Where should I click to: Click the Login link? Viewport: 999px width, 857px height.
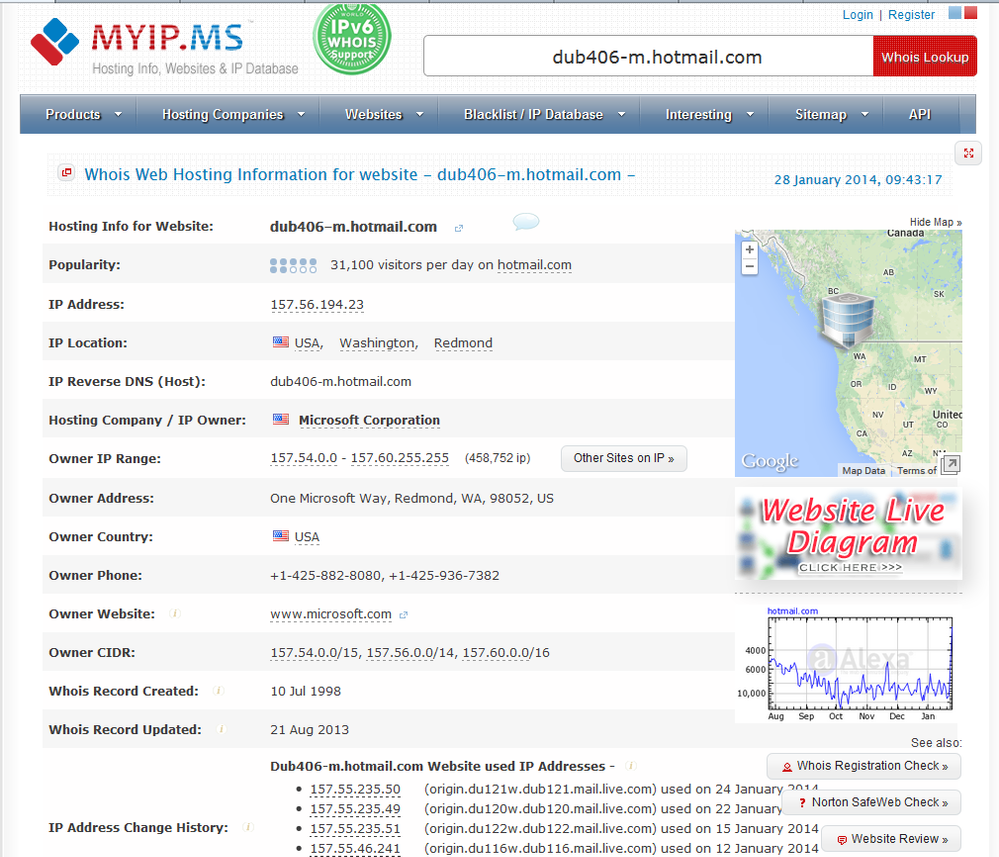pos(858,15)
